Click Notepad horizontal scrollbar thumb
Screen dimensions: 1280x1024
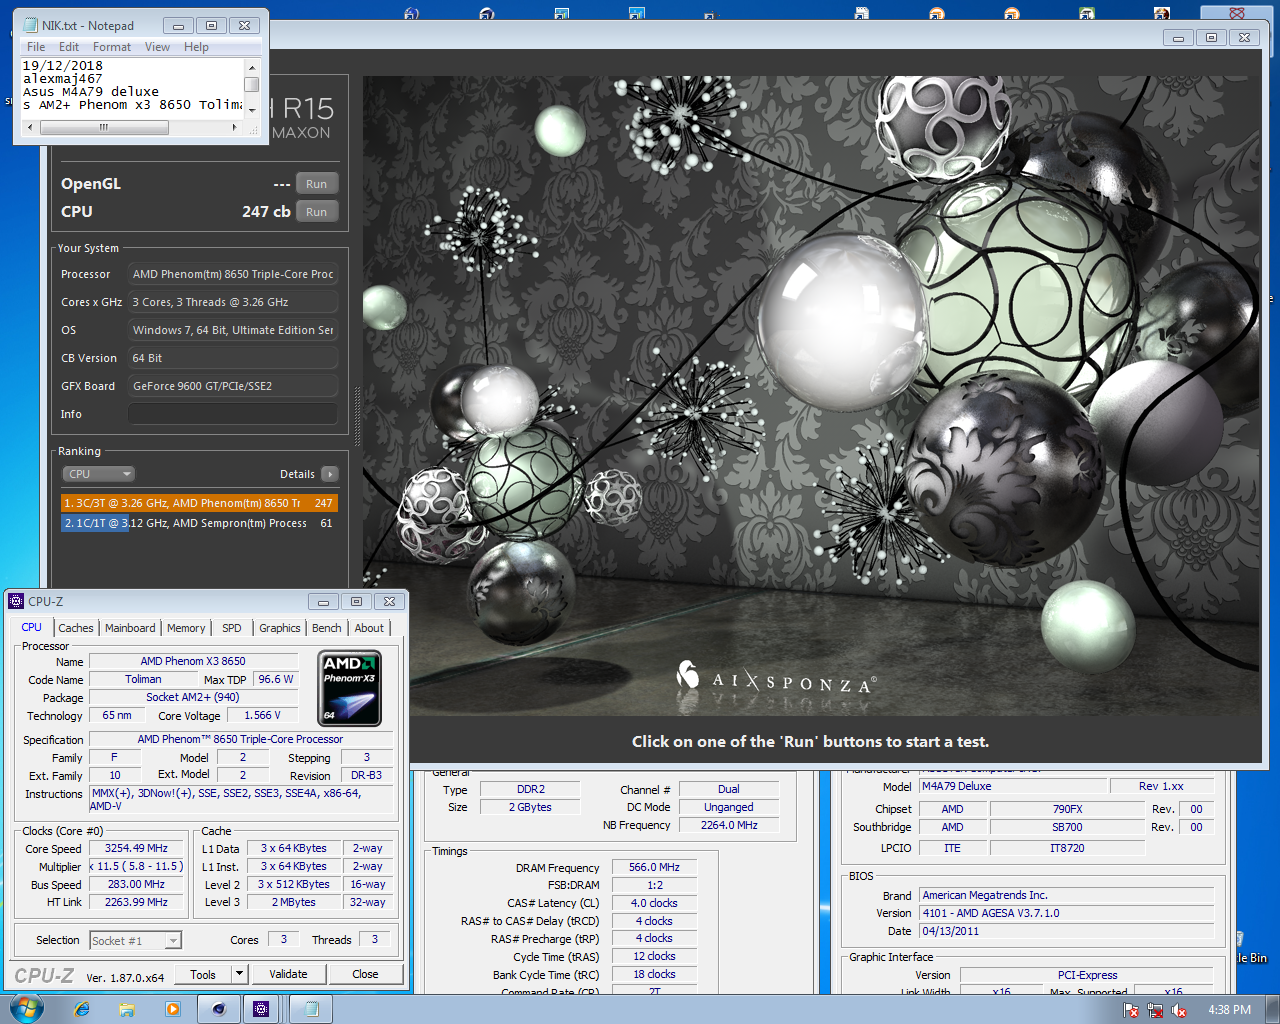(103, 127)
